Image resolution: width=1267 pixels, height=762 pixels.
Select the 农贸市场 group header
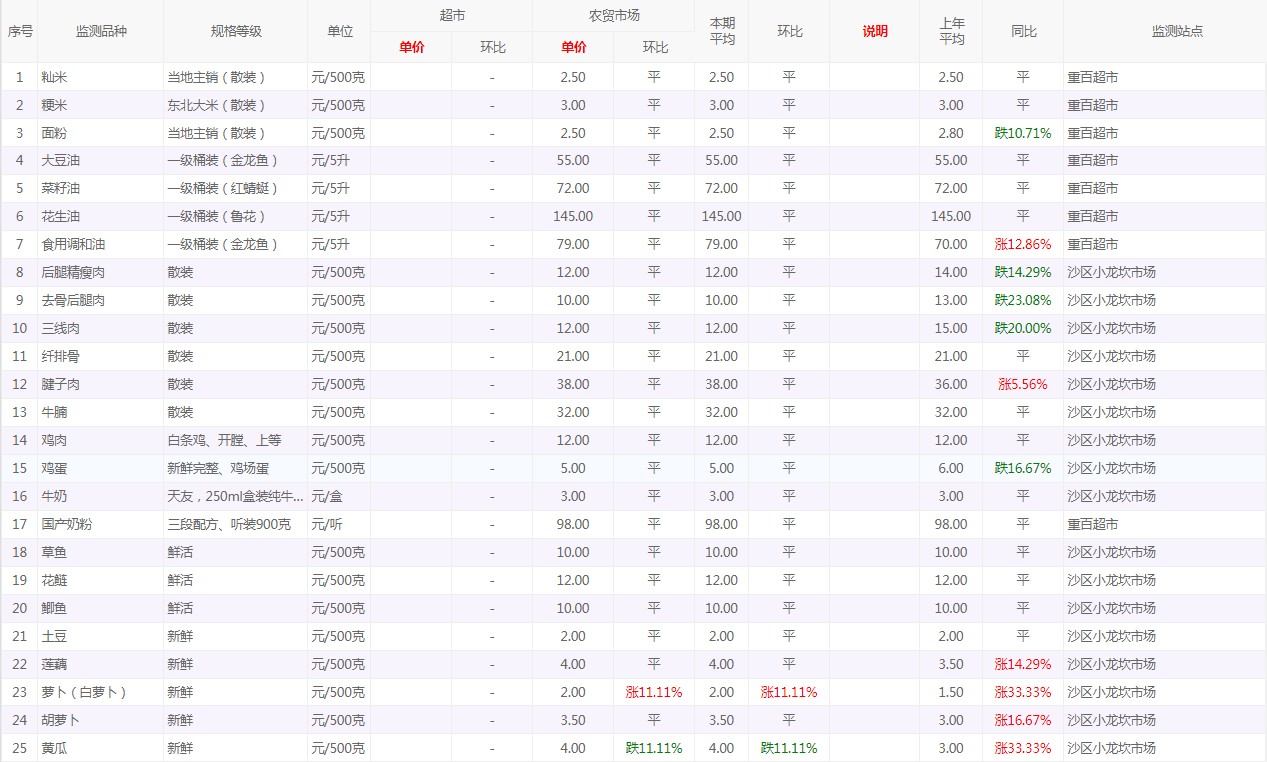tap(613, 16)
